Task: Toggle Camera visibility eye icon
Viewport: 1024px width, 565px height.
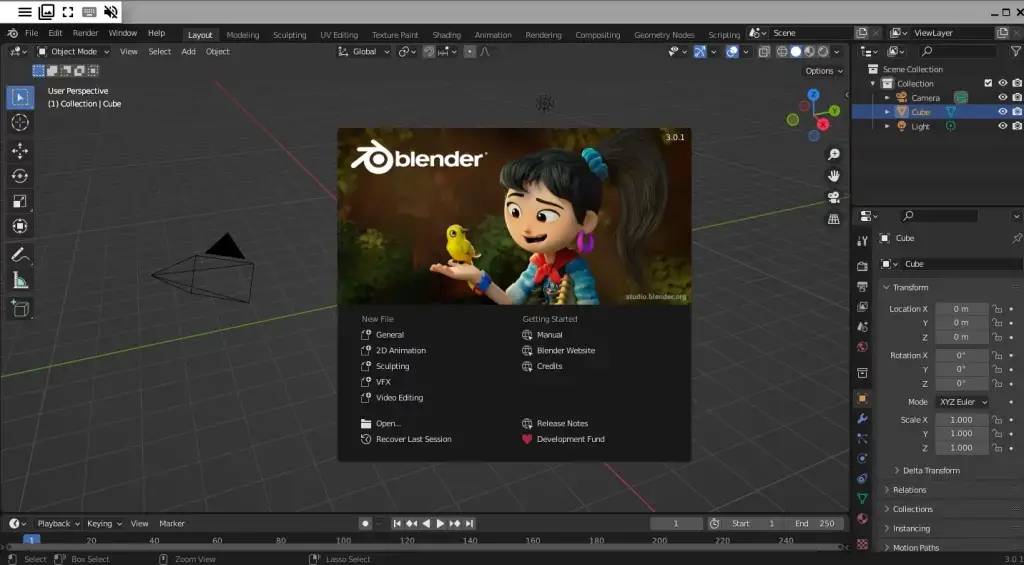Action: 1002,98
